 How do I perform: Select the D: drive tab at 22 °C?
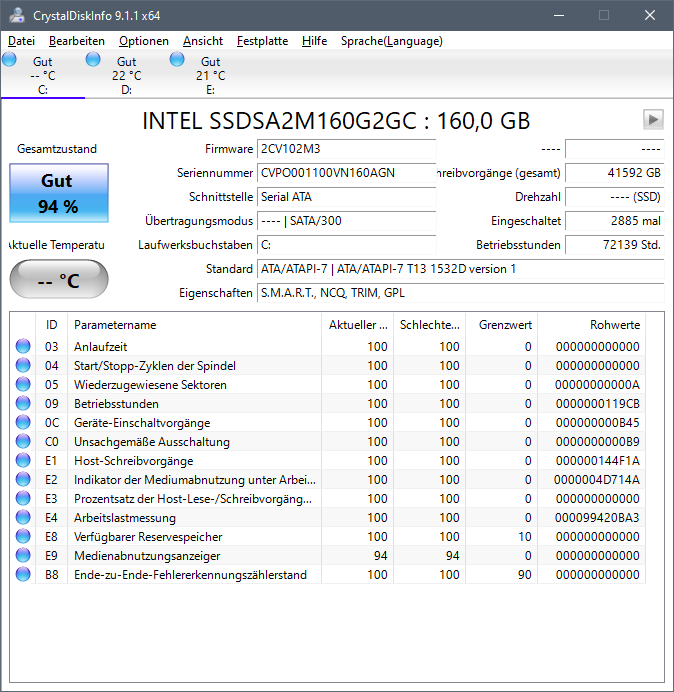(x=127, y=75)
